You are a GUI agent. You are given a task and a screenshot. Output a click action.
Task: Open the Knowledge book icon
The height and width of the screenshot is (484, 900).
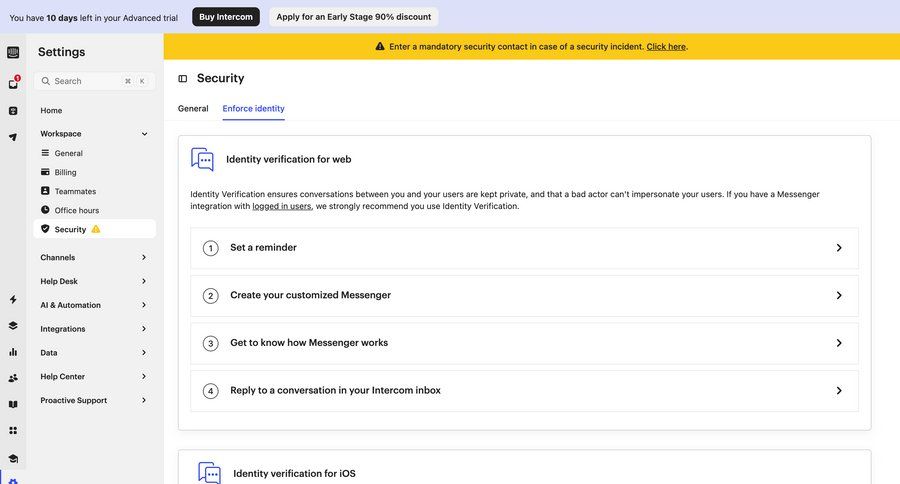coord(13,404)
